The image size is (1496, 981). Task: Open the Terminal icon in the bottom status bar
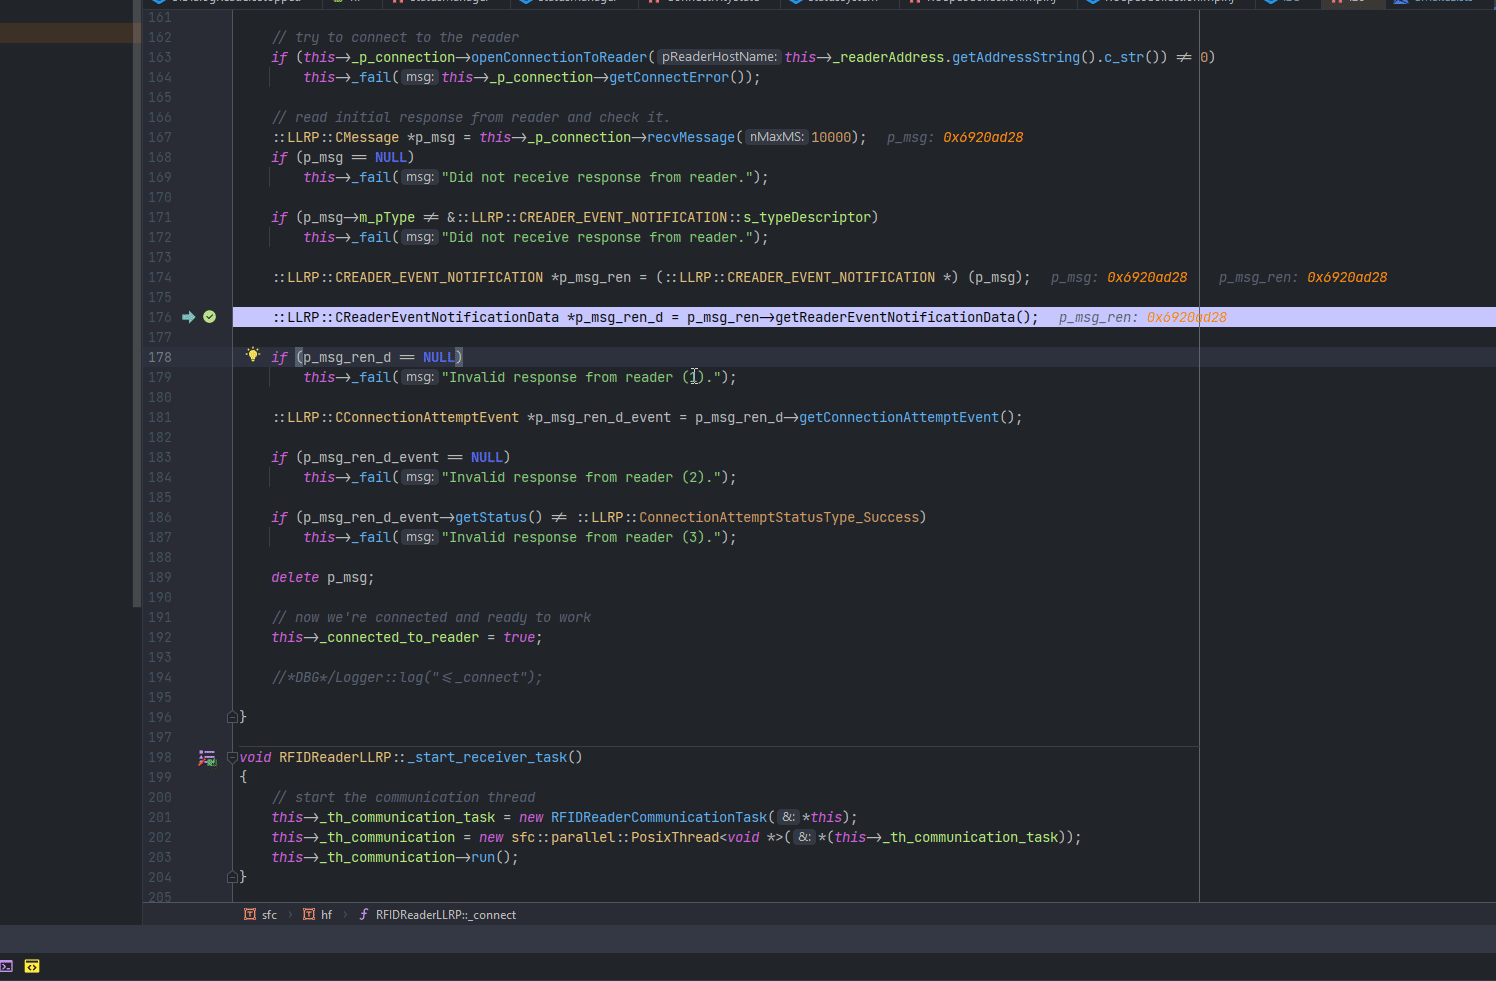[8, 966]
